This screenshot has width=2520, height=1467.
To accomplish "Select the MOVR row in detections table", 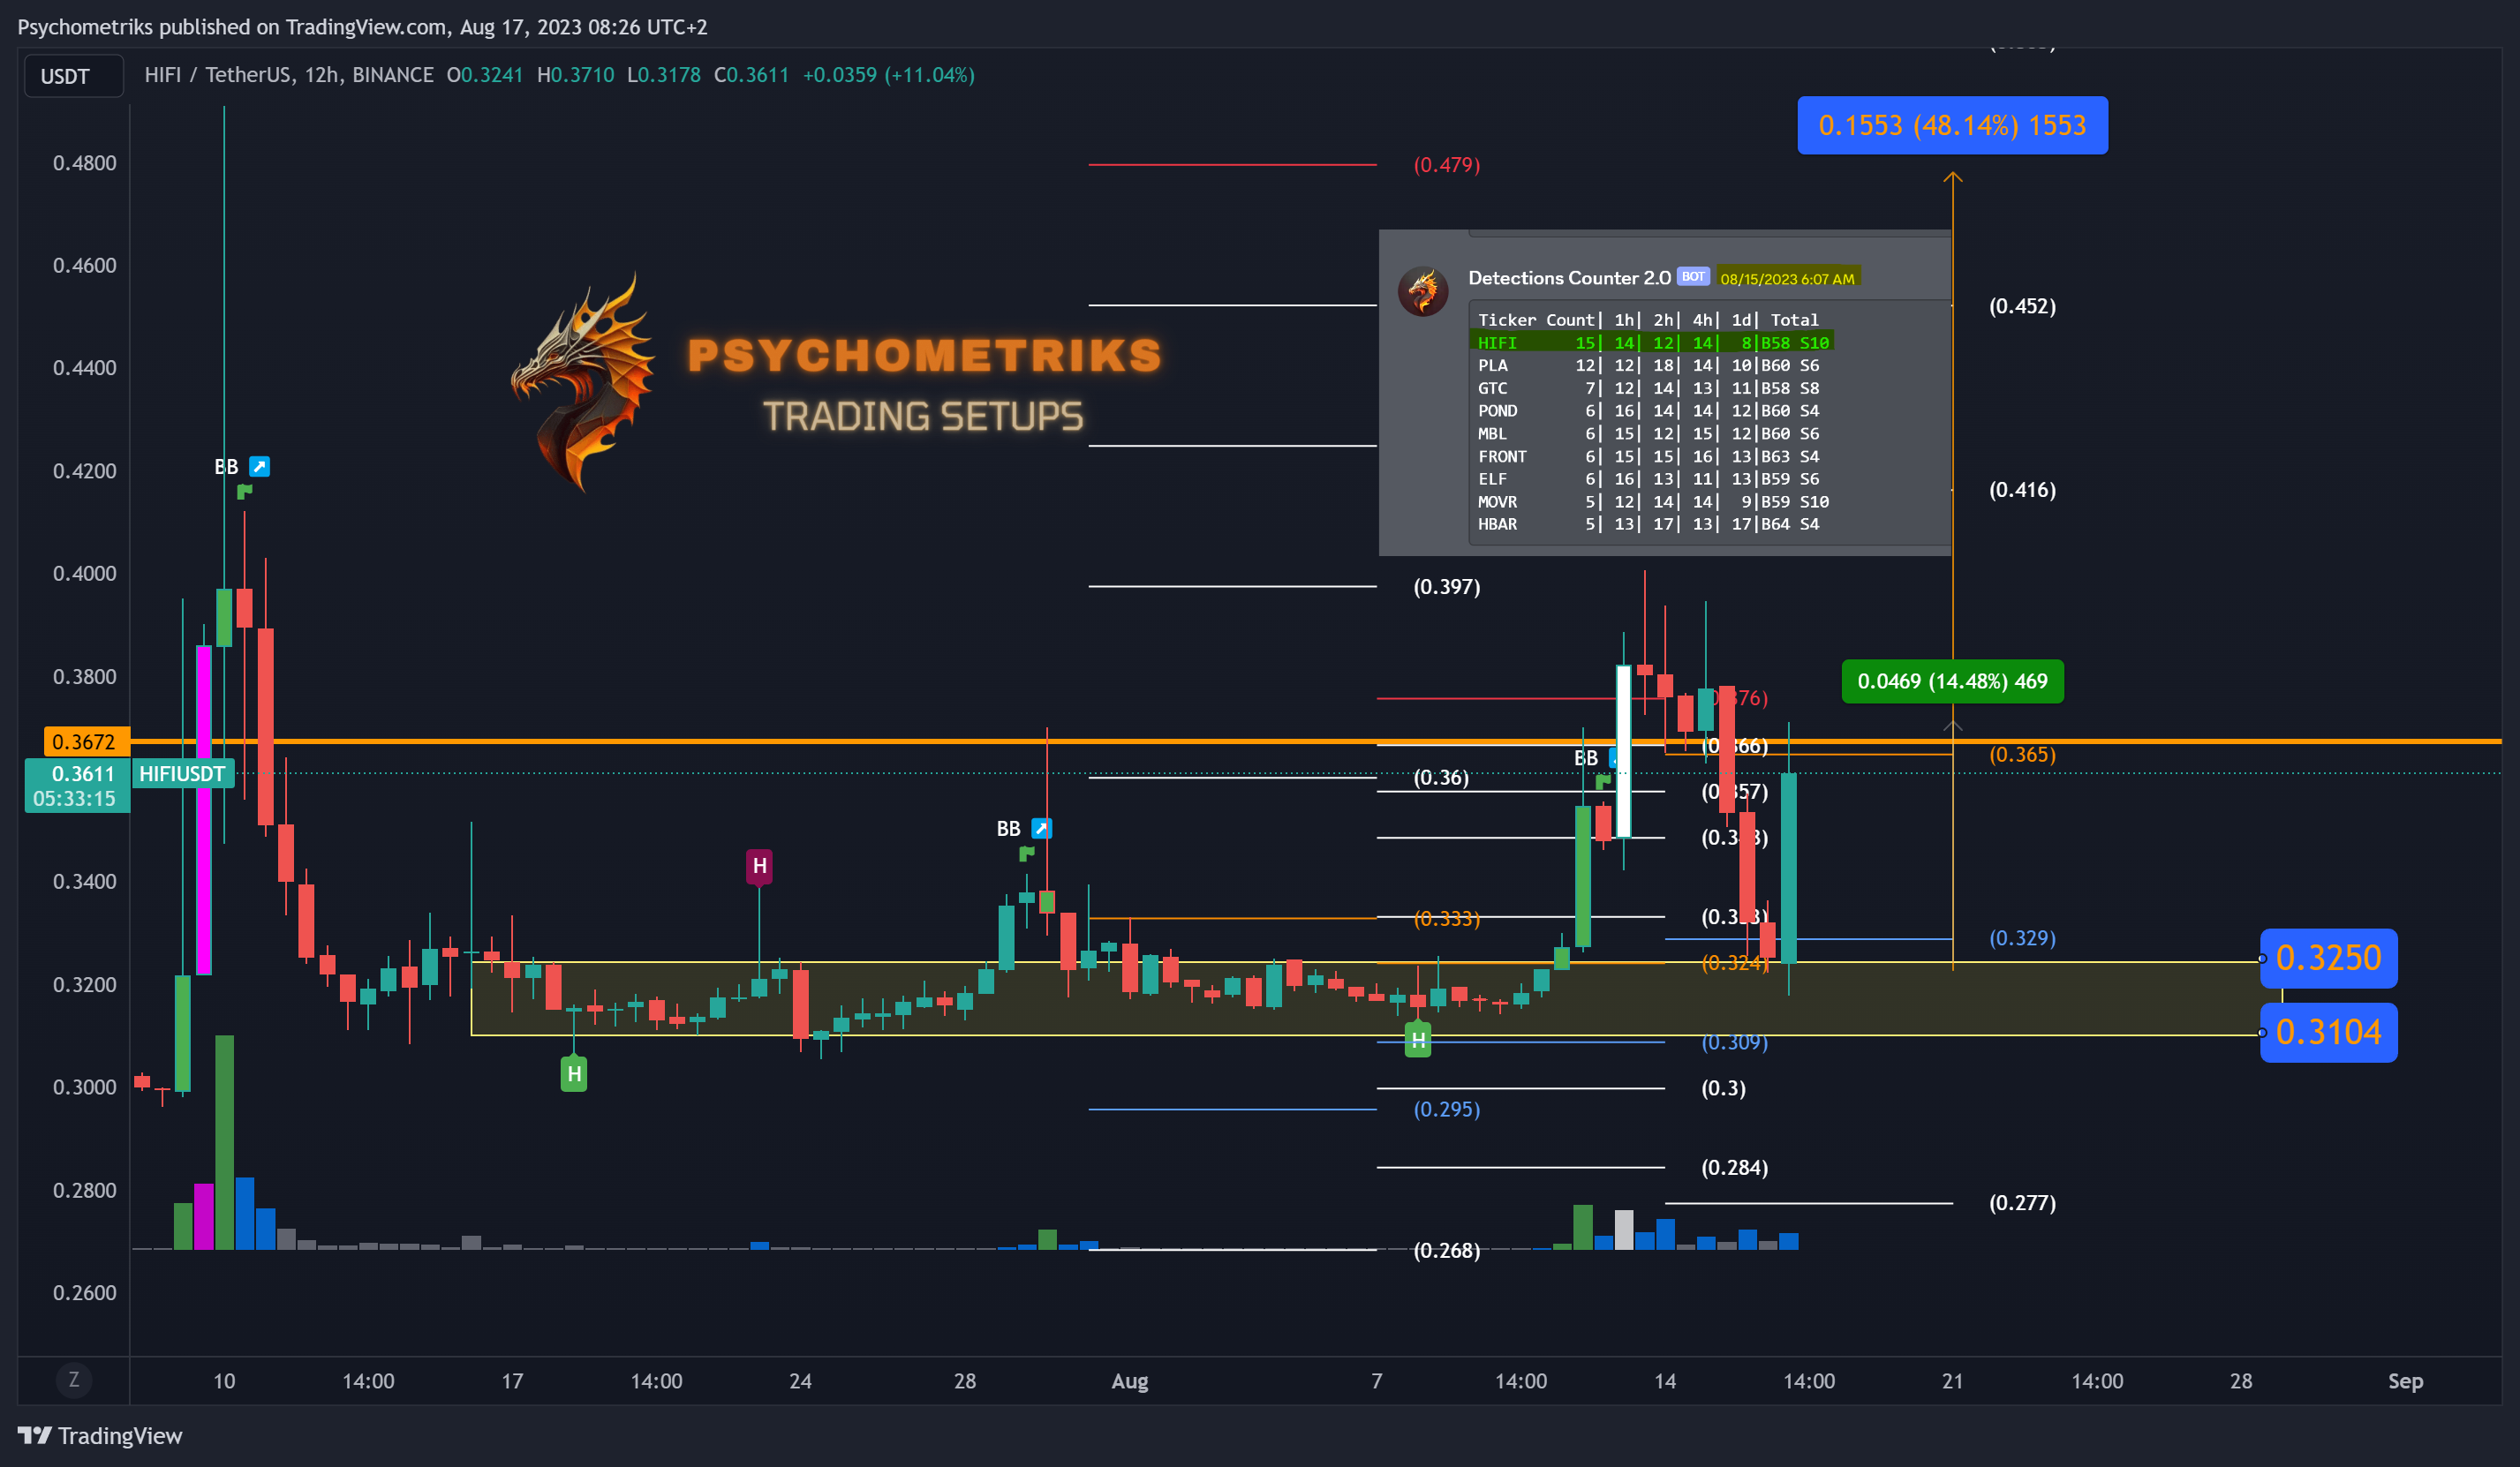I will tap(1653, 501).
